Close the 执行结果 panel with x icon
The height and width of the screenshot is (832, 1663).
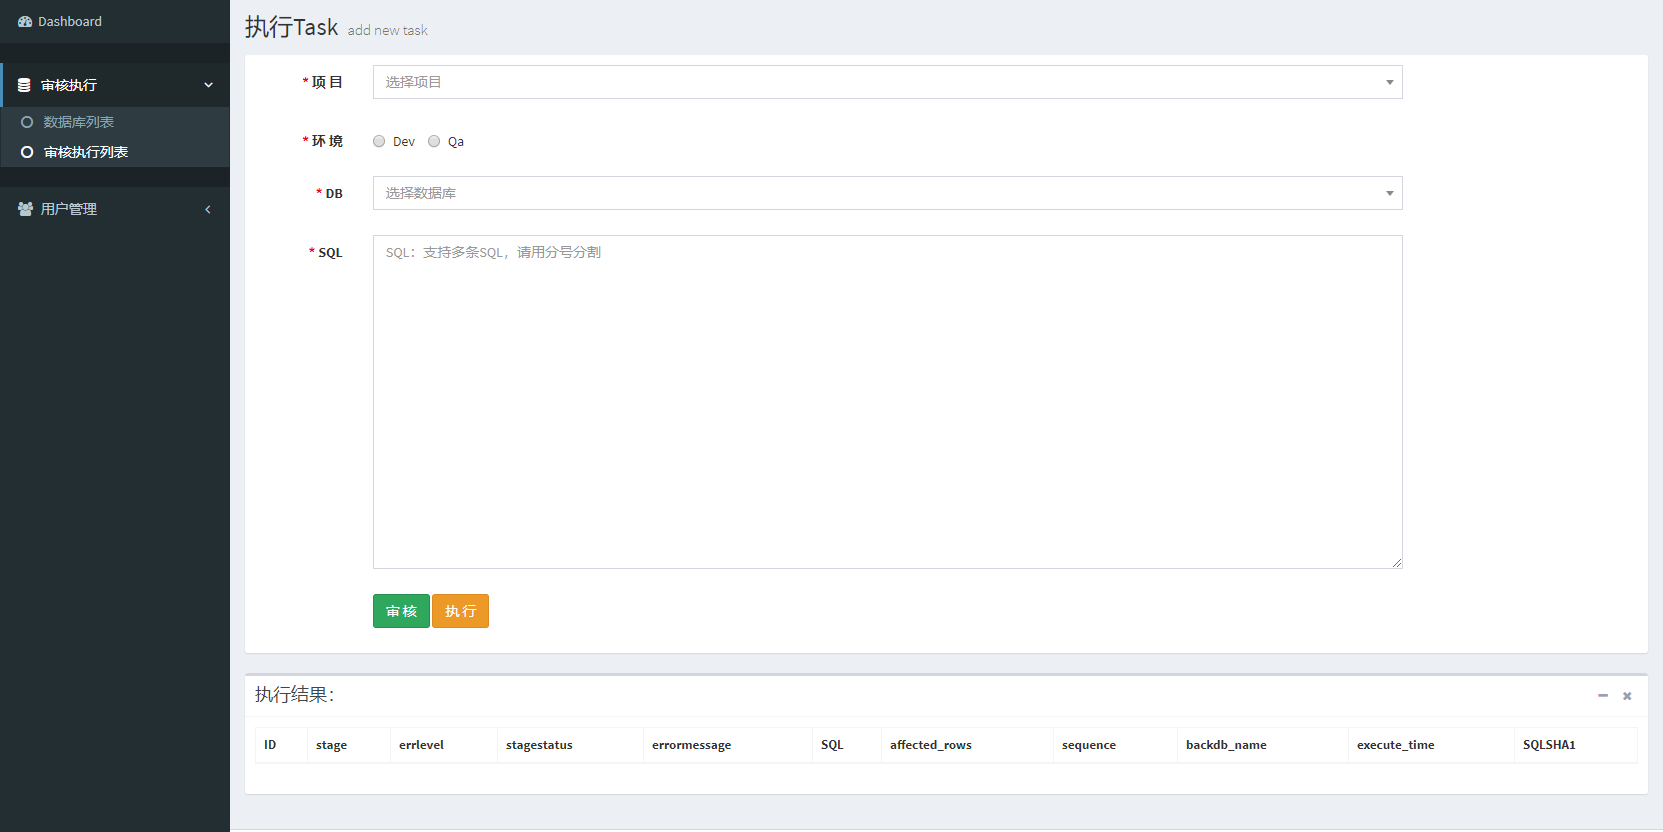click(x=1627, y=696)
